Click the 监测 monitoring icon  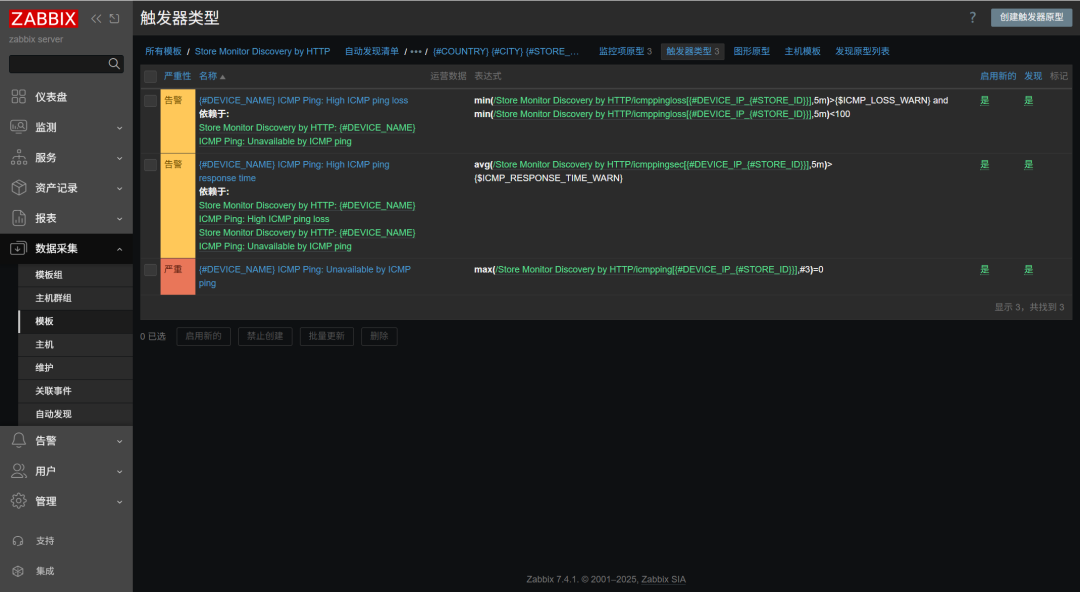coord(19,127)
